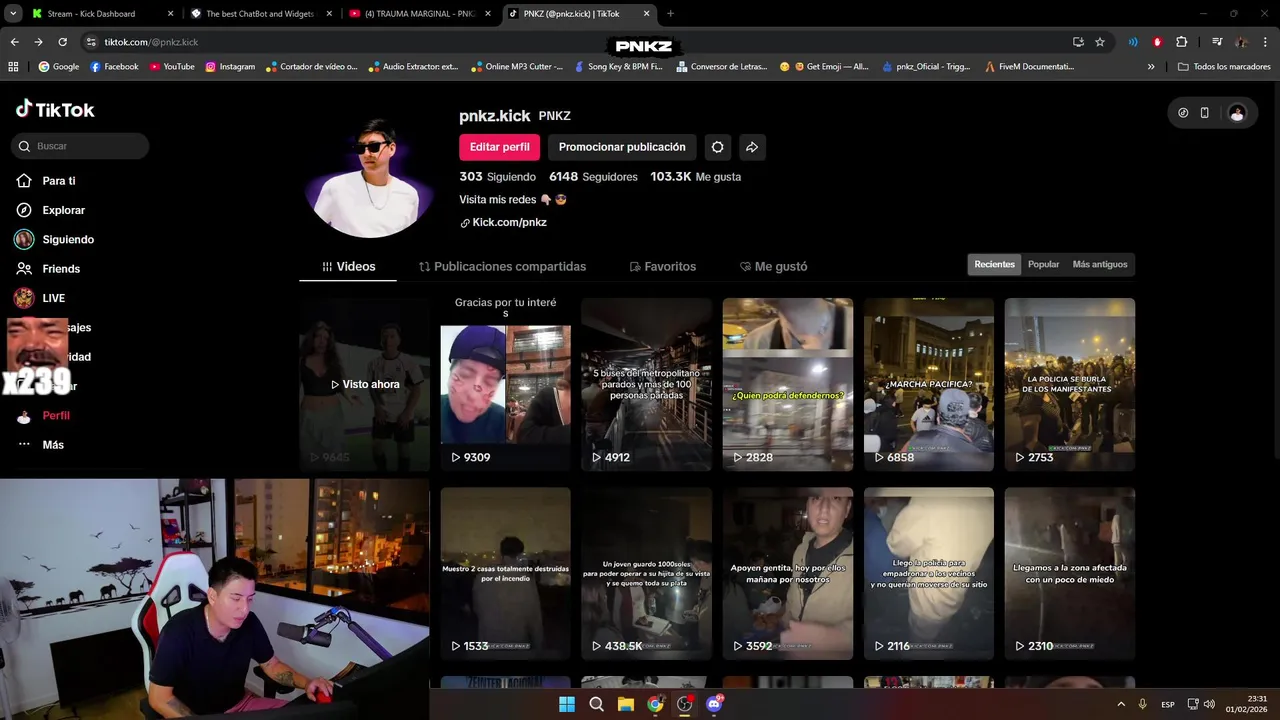Open the tab search dropdown

(x=13, y=14)
